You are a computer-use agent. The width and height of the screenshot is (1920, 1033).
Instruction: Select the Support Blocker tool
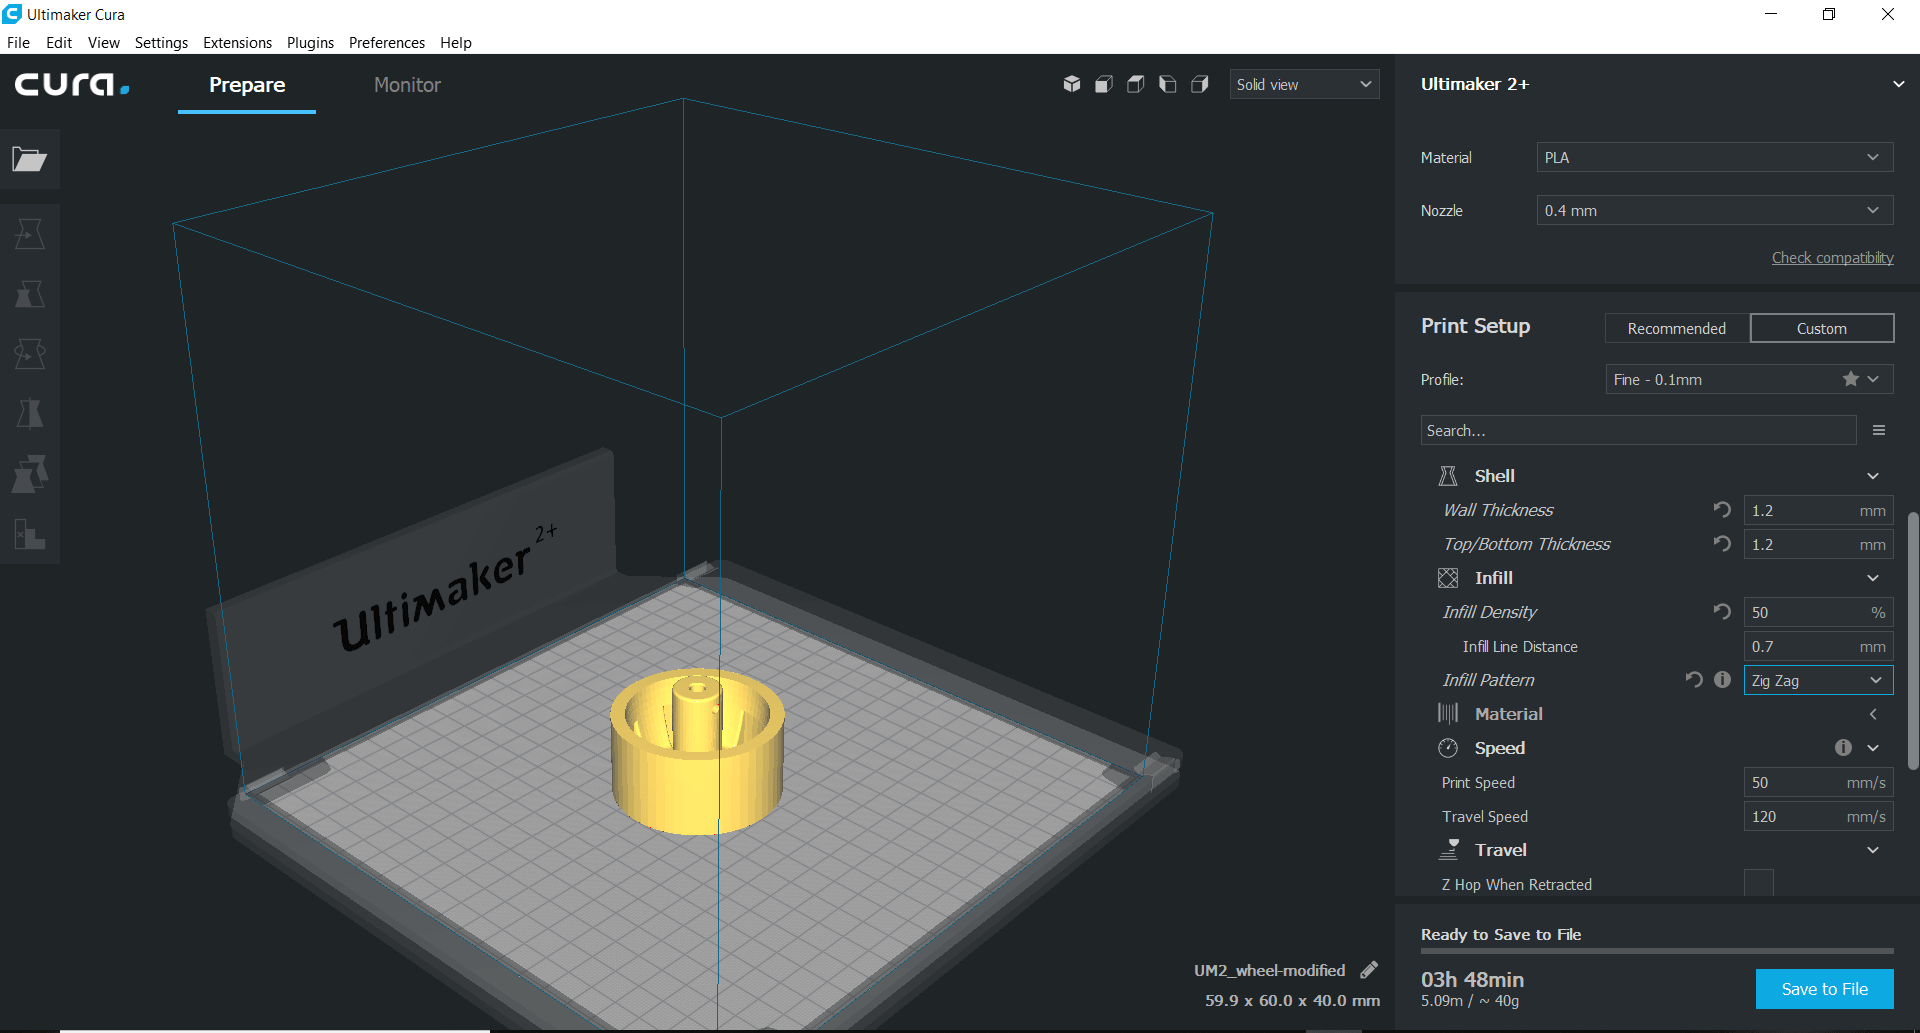point(30,534)
